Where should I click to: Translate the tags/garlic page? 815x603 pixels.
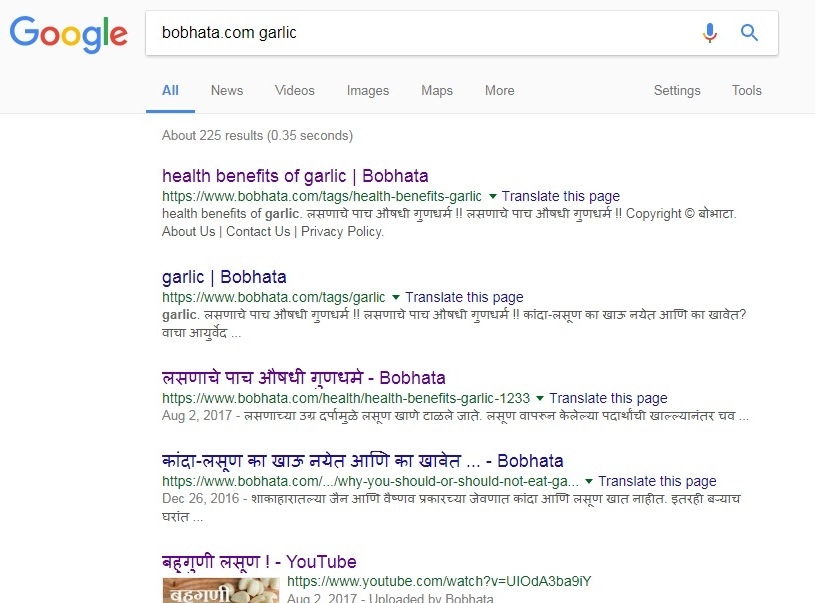point(464,297)
